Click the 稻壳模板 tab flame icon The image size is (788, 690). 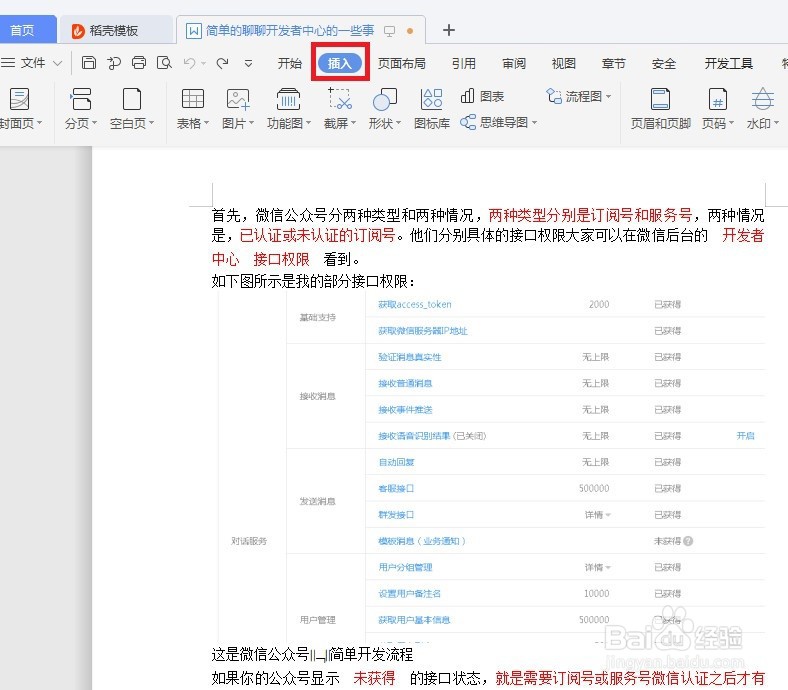coord(77,31)
